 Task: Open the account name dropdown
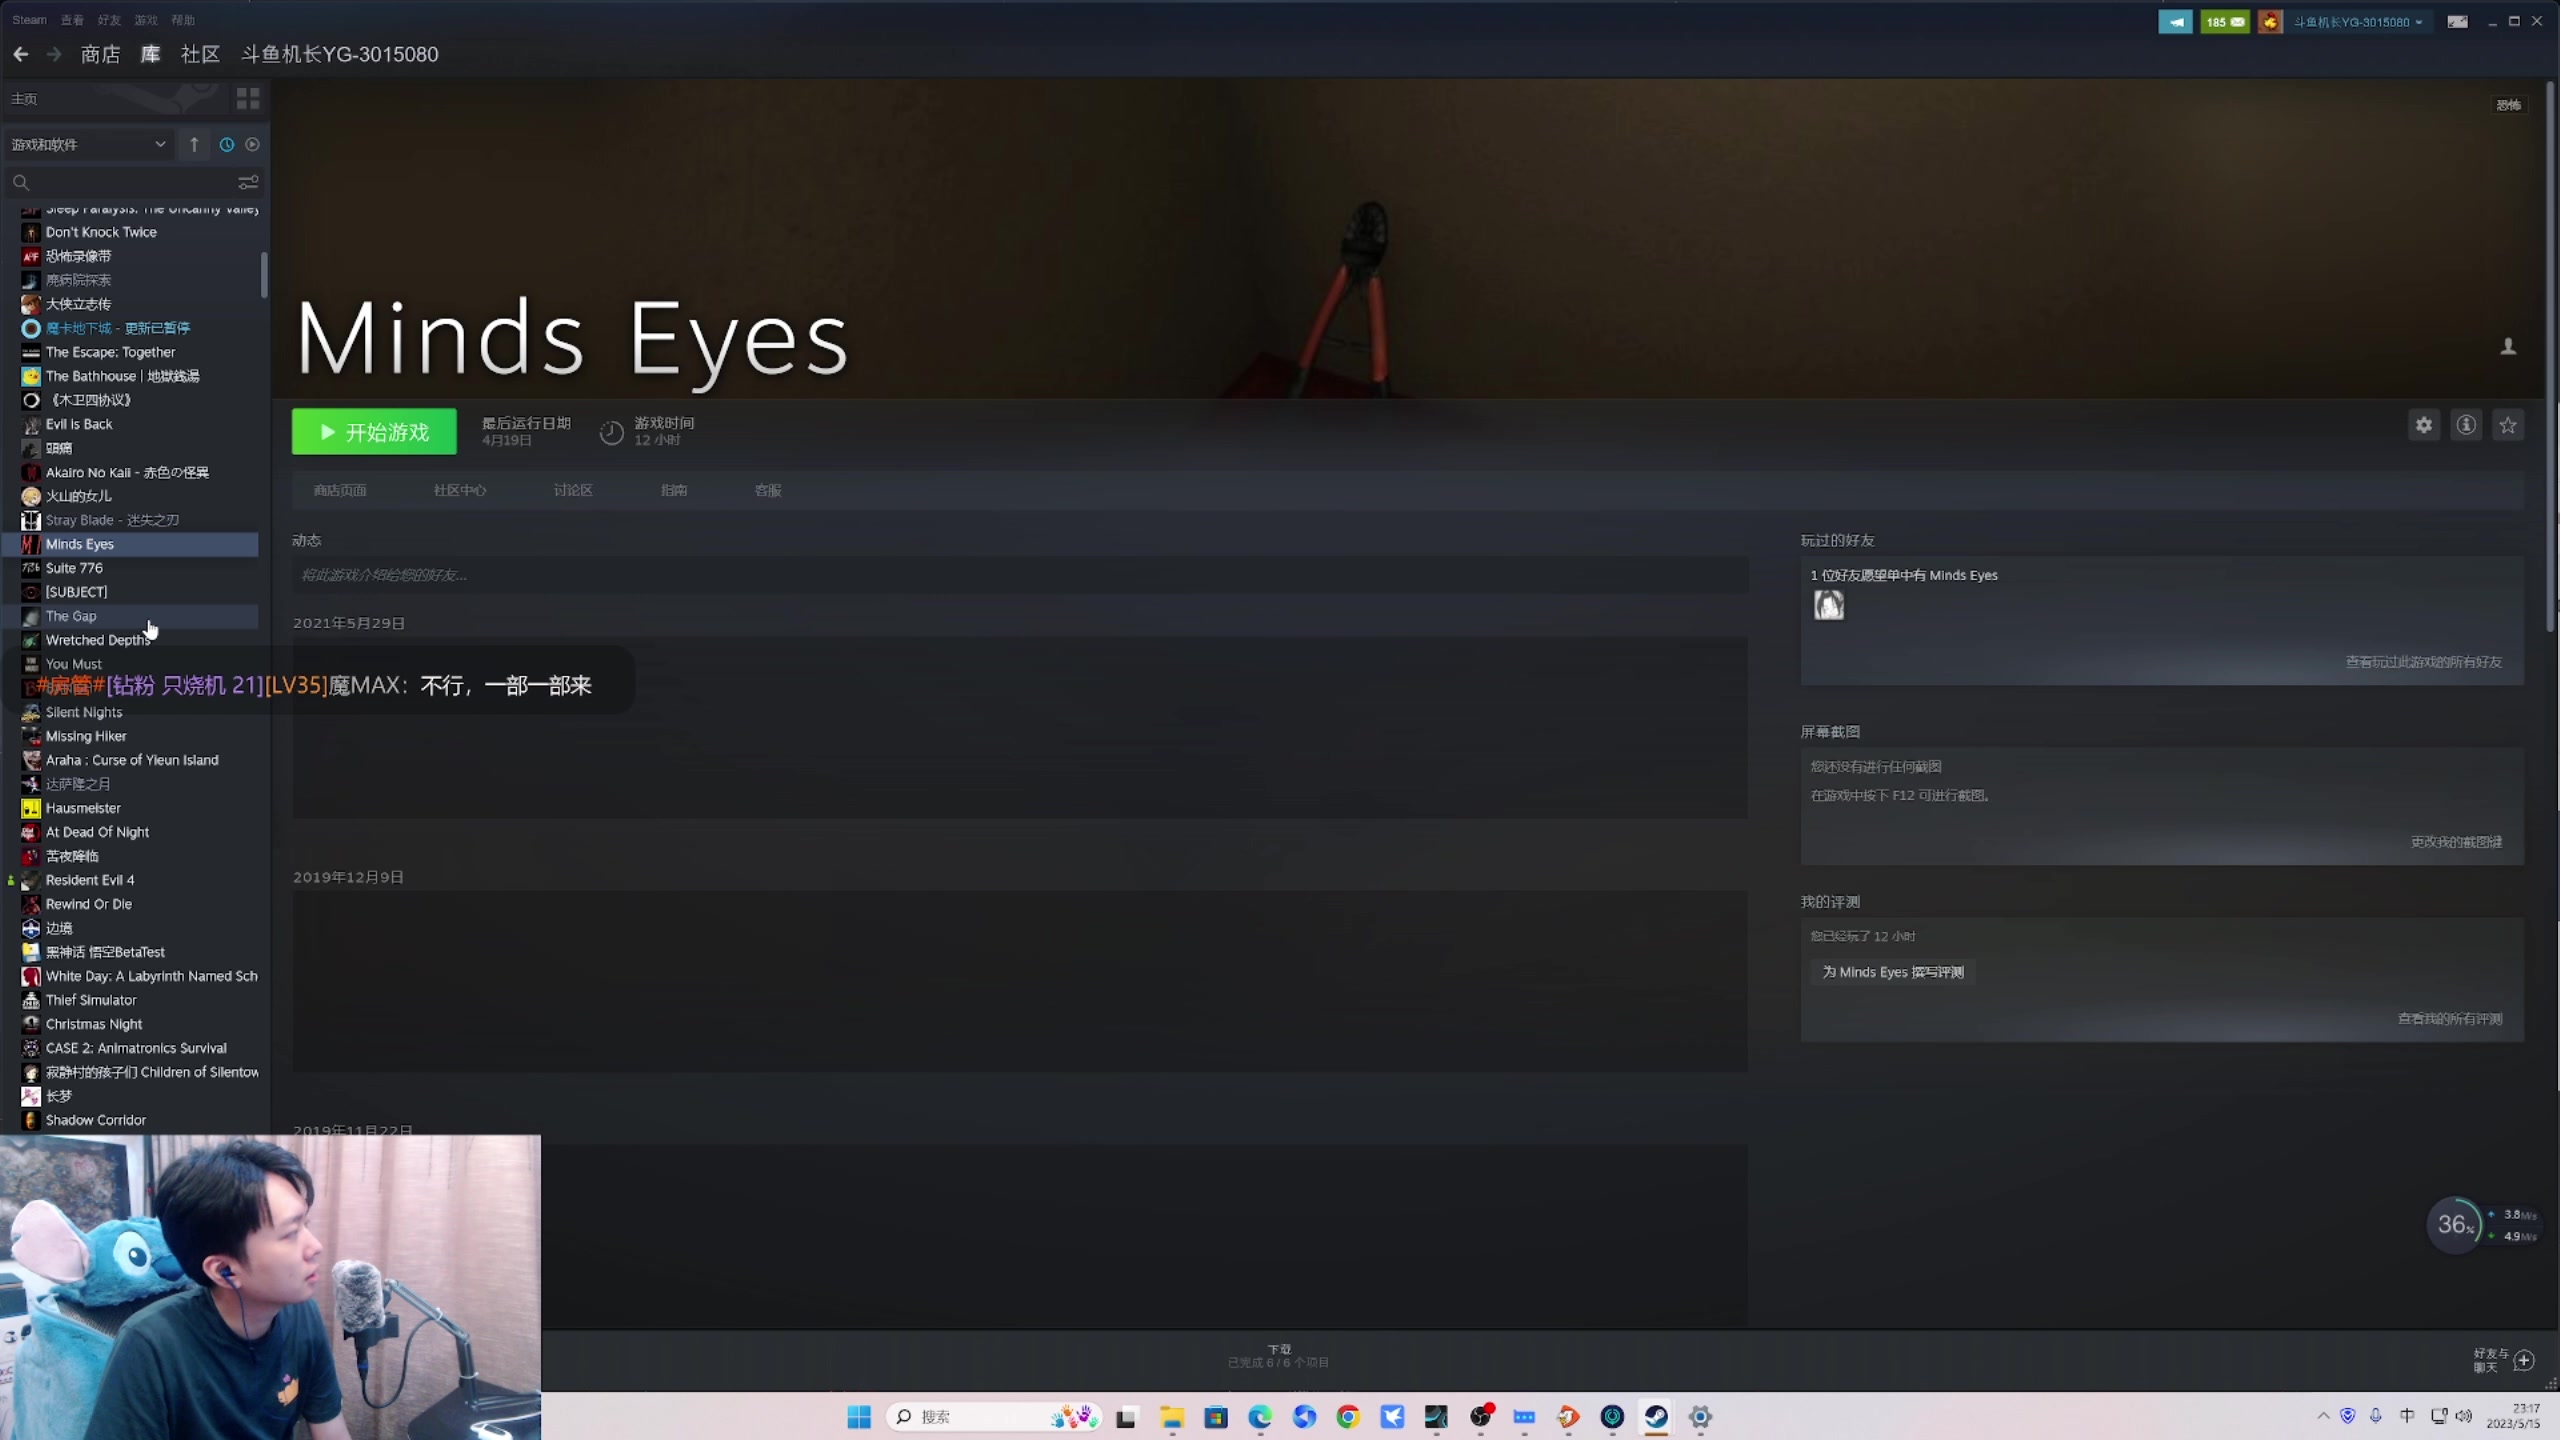(2357, 21)
